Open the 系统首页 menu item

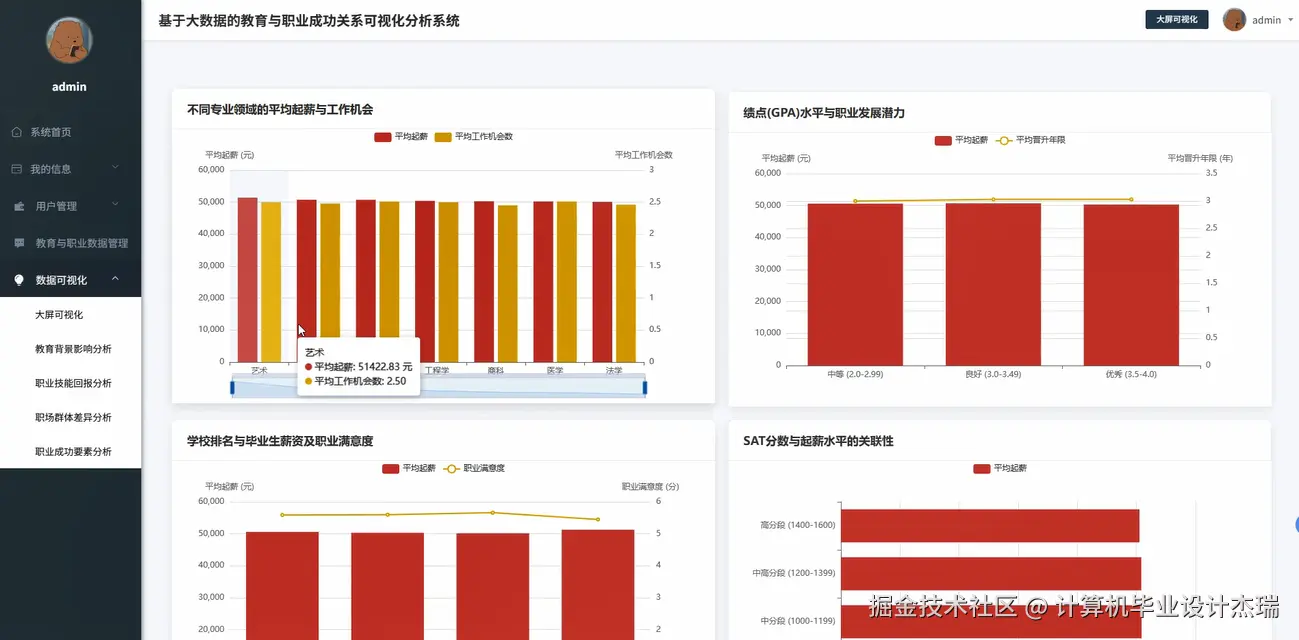(x=70, y=132)
